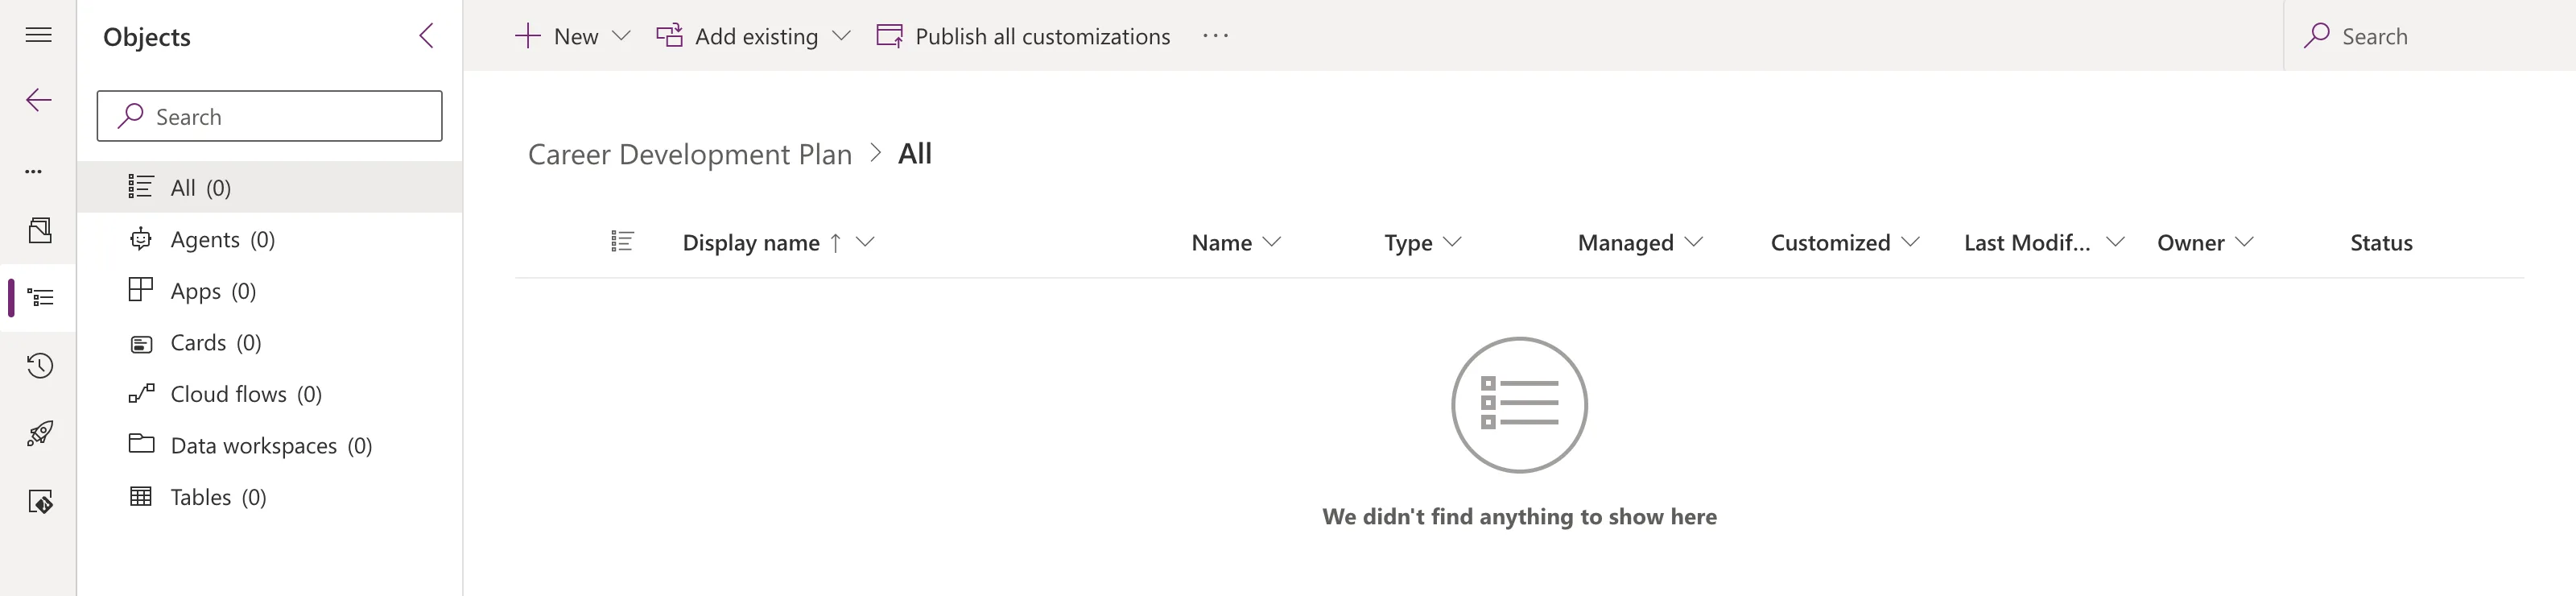Open the Pipelines rocket icon
This screenshot has height=596, width=2576.
(x=40, y=433)
